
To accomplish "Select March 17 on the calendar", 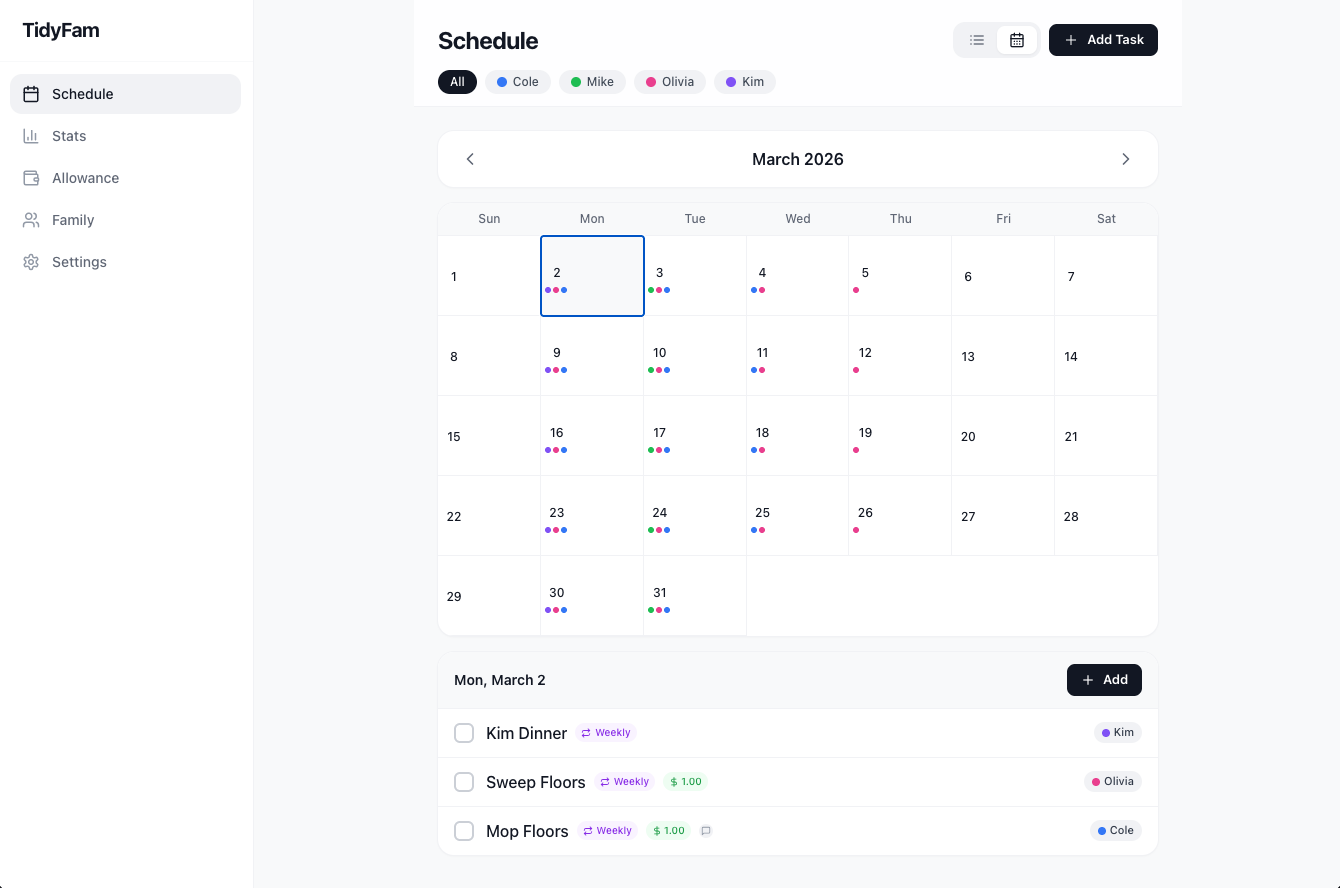I will 694,435.
